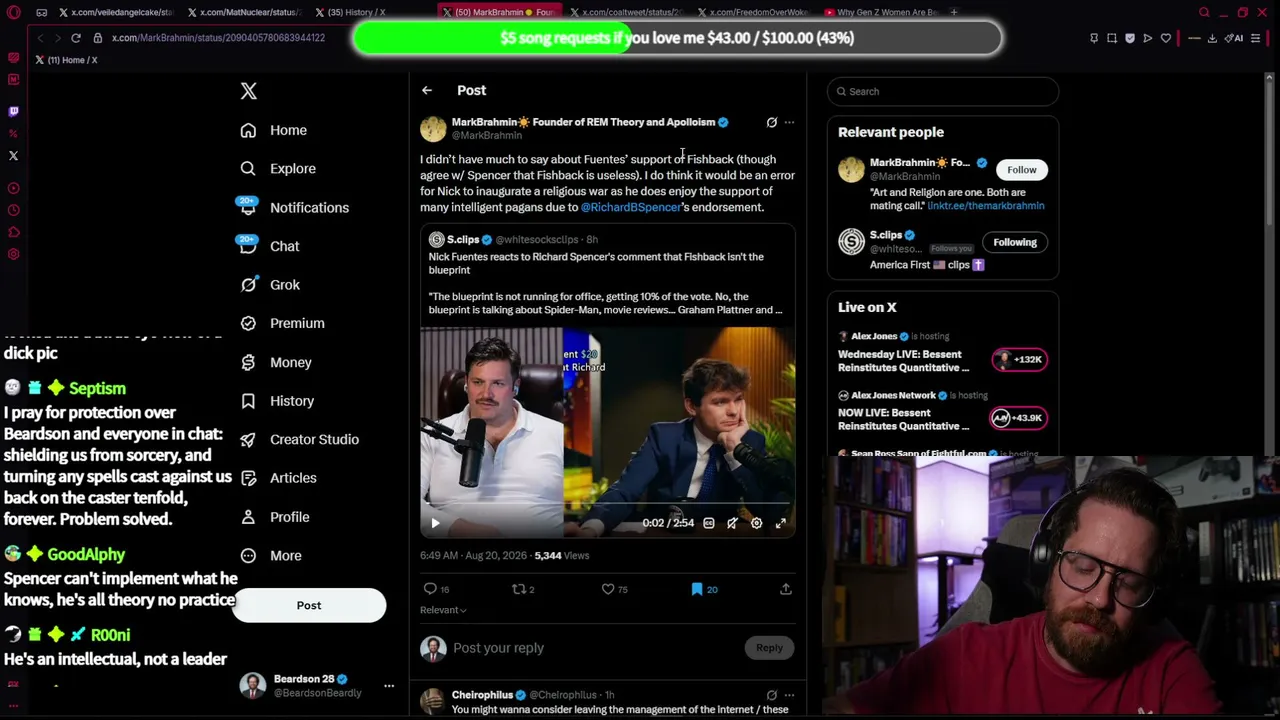Screen dimensions: 1280x720
Task: Open more options on MarkBrahmin's post
Action: (x=789, y=122)
